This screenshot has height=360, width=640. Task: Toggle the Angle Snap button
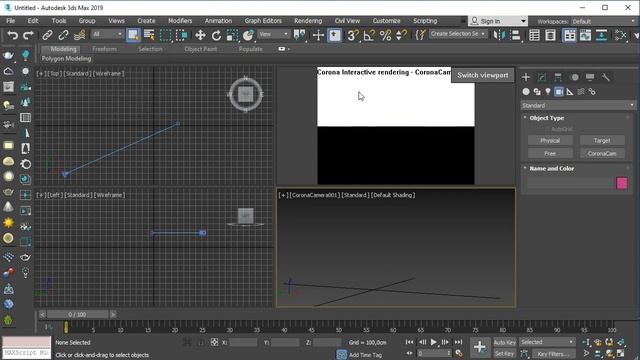tap(369, 36)
